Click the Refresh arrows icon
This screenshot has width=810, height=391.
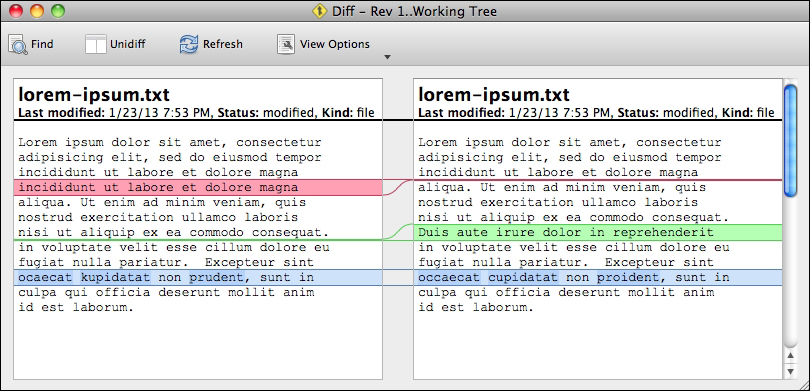pyautogui.click(x=189, y=44)
